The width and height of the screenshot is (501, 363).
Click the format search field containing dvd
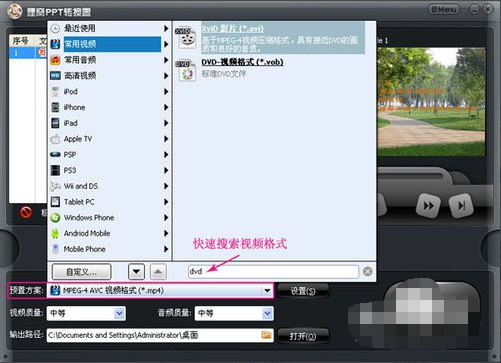coord(273,272)
